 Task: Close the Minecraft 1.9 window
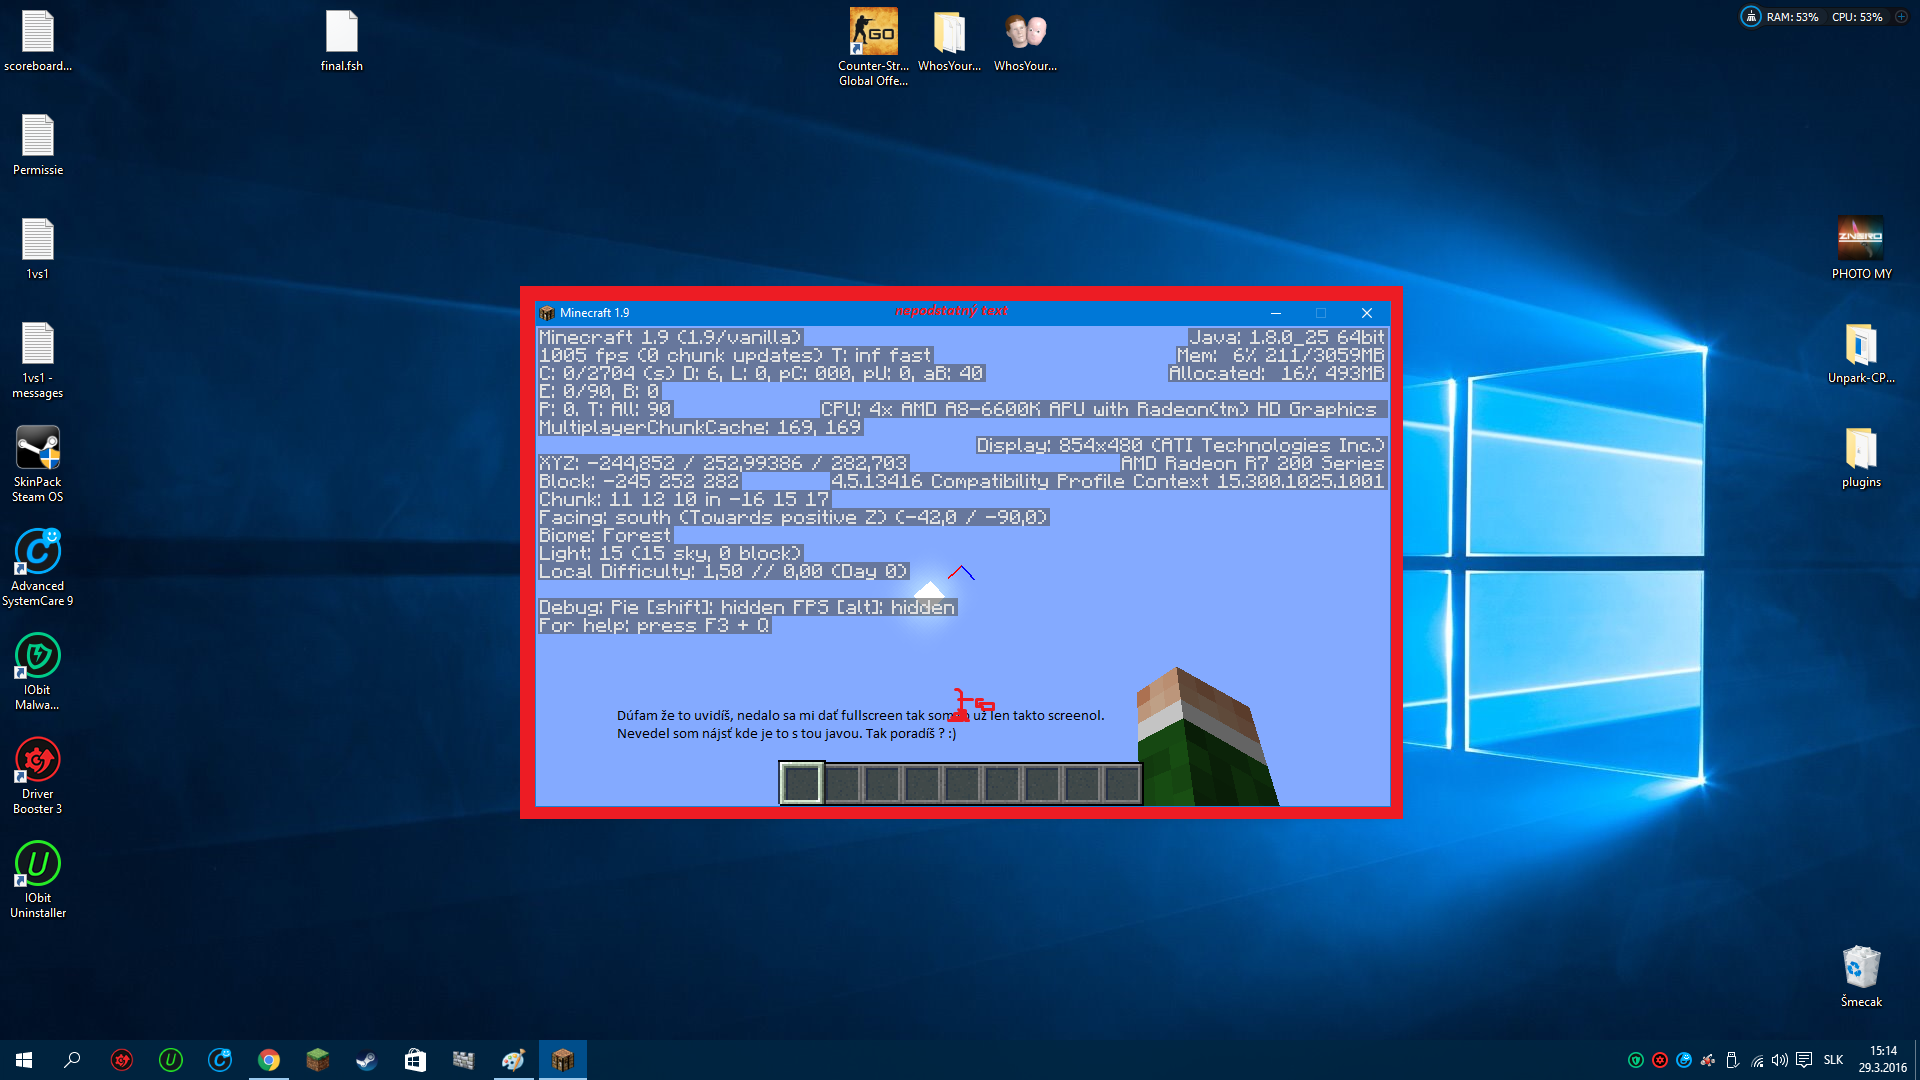(1367, 313)
